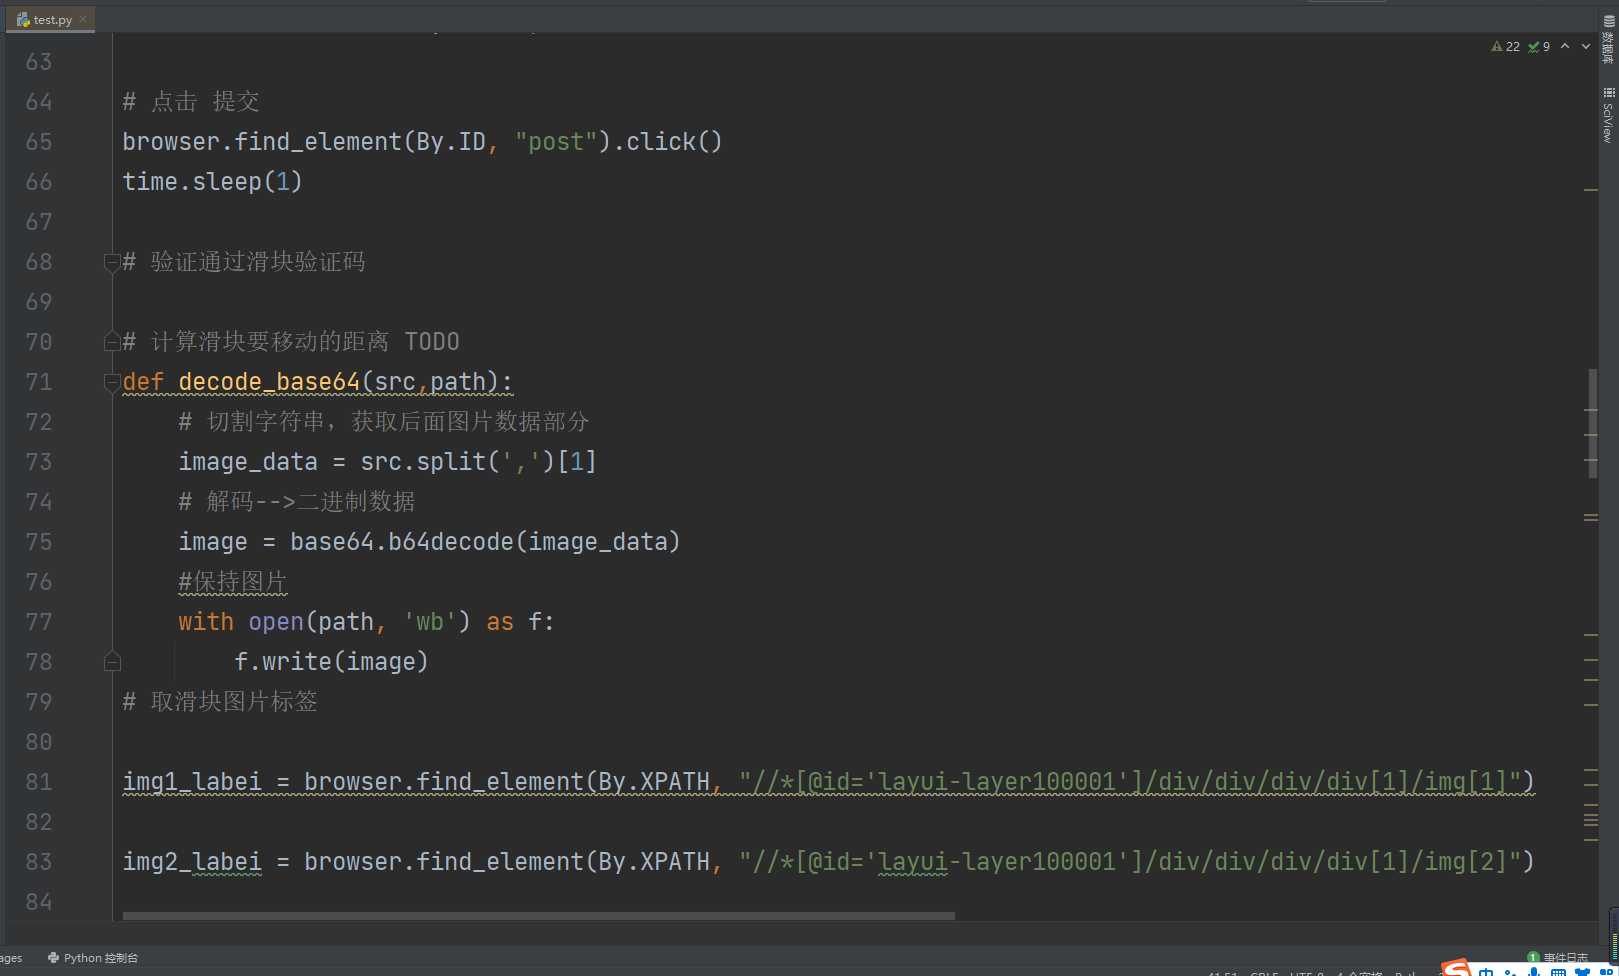Viewport: 1619px width, 976px height.
Task: Click the XPath string ending in img[2]
Action: point(1130,862)
